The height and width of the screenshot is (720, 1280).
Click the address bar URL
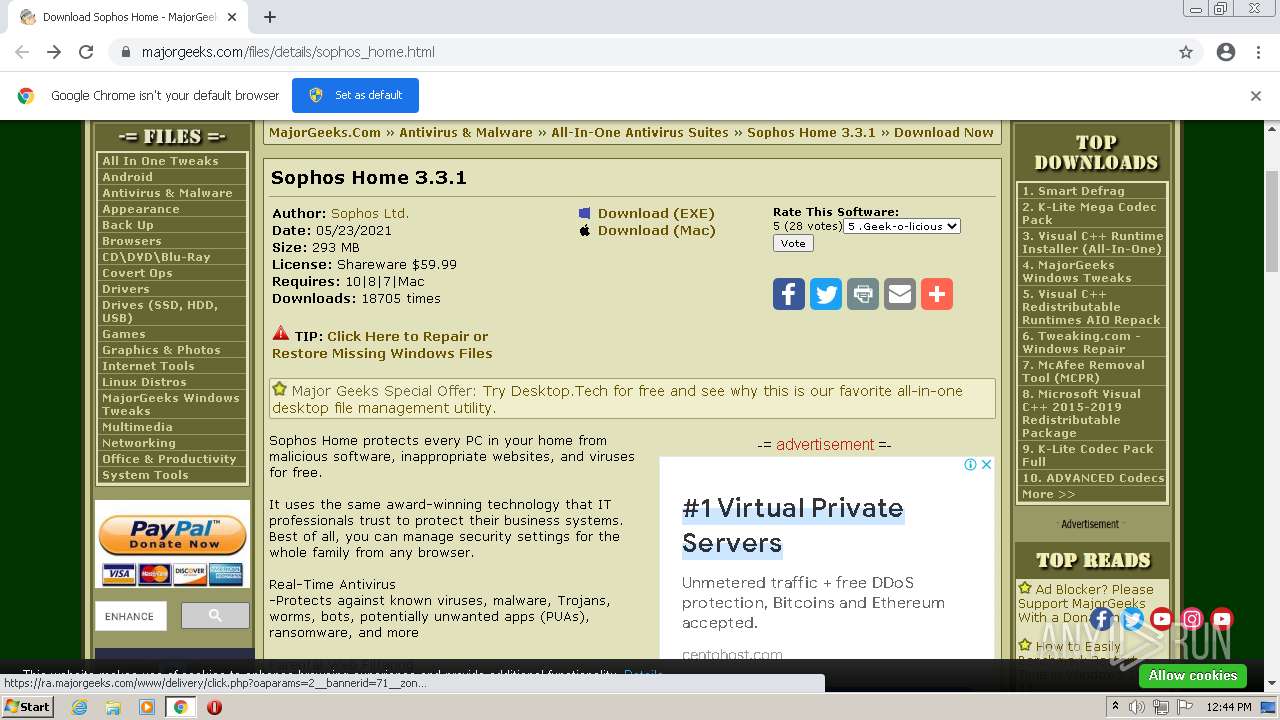tap(288, 52)
